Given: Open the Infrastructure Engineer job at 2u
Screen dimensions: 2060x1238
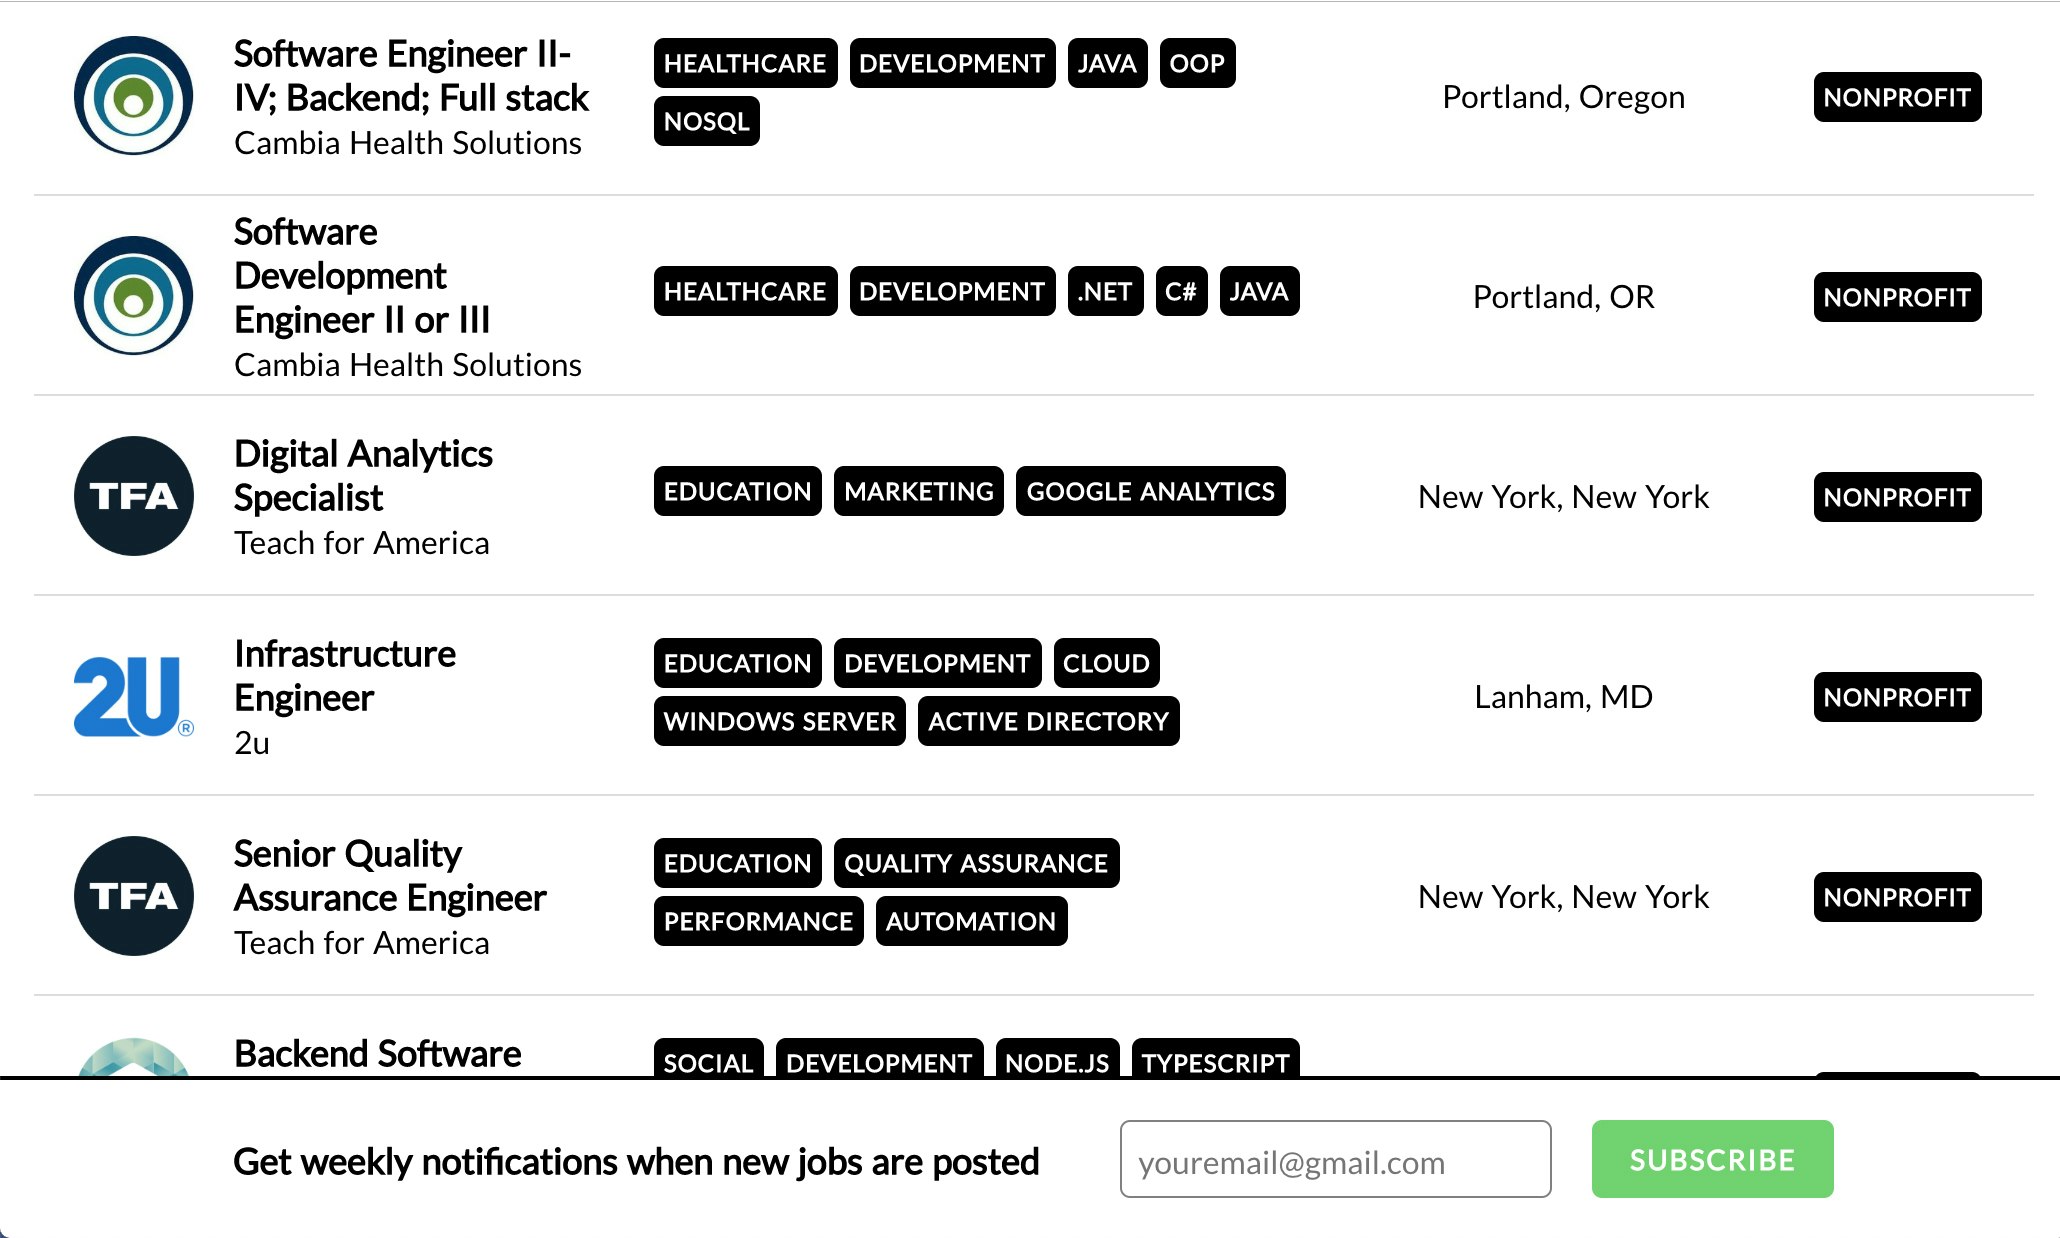Looking at the screenshot, I should pyautogui.click(x=344, y=675).
